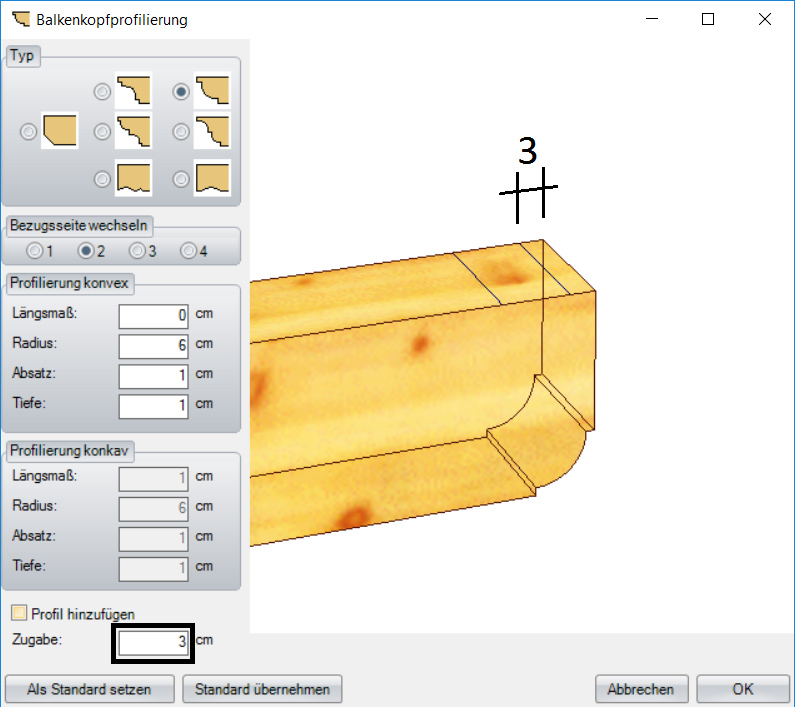Focus the konvex Tiefe input field
This screenshot has height=707, width=796.
click(153, 407)
